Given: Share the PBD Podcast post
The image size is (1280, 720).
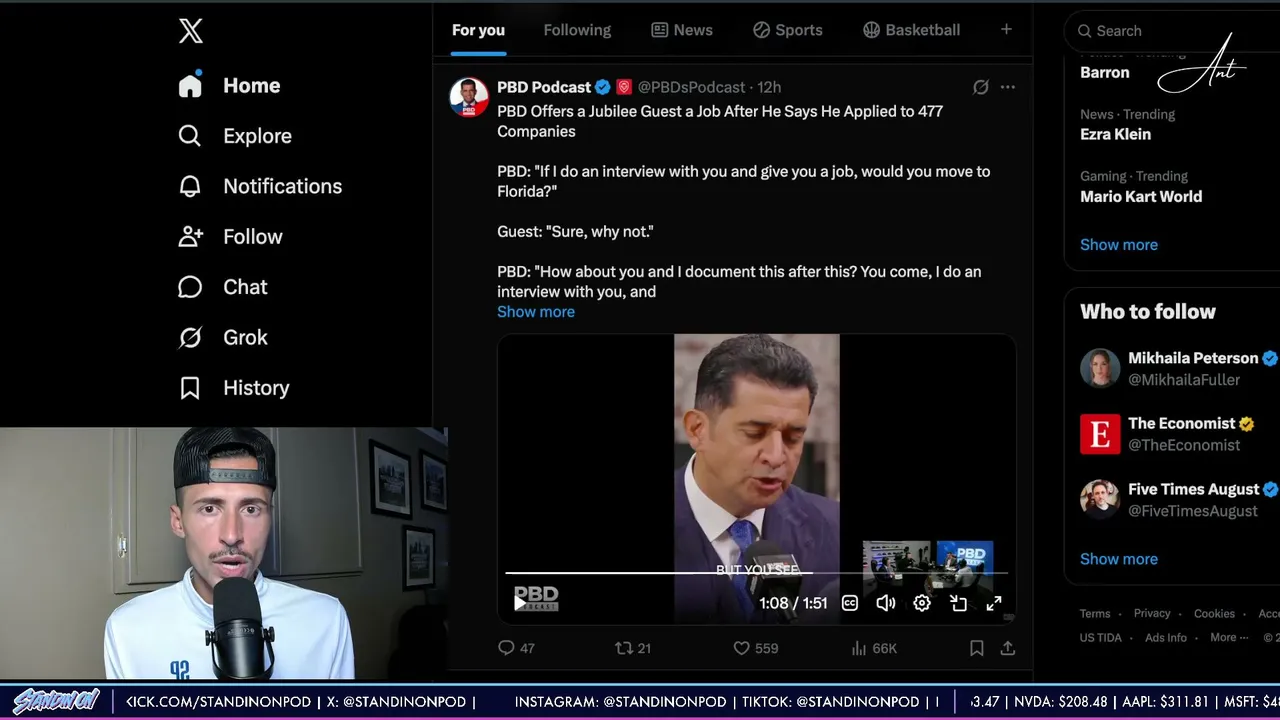Looking at the screenshot, I should point(1008,648).
